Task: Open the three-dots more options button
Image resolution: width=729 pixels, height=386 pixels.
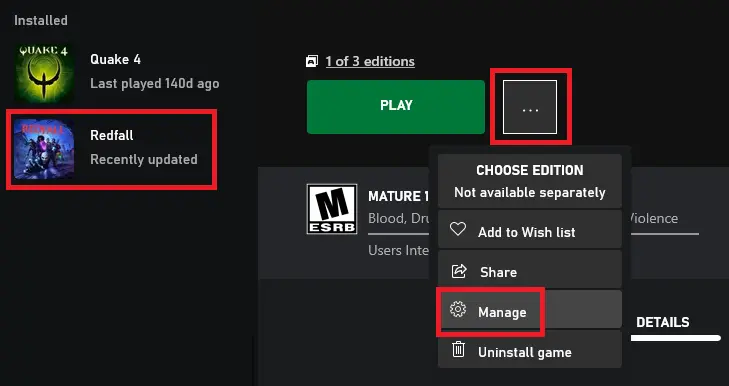Action: coord(530,107)
